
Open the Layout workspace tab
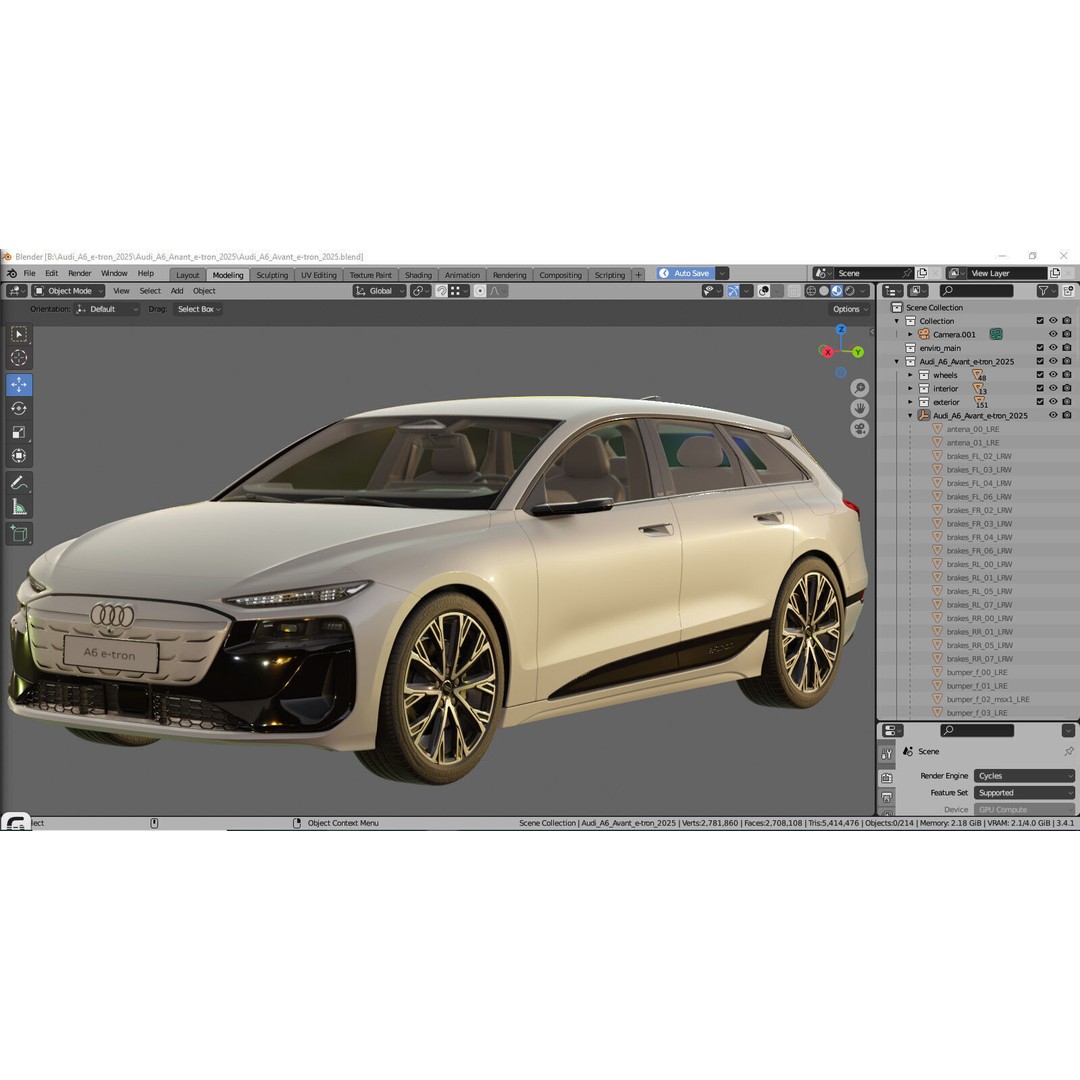(187, 275)
